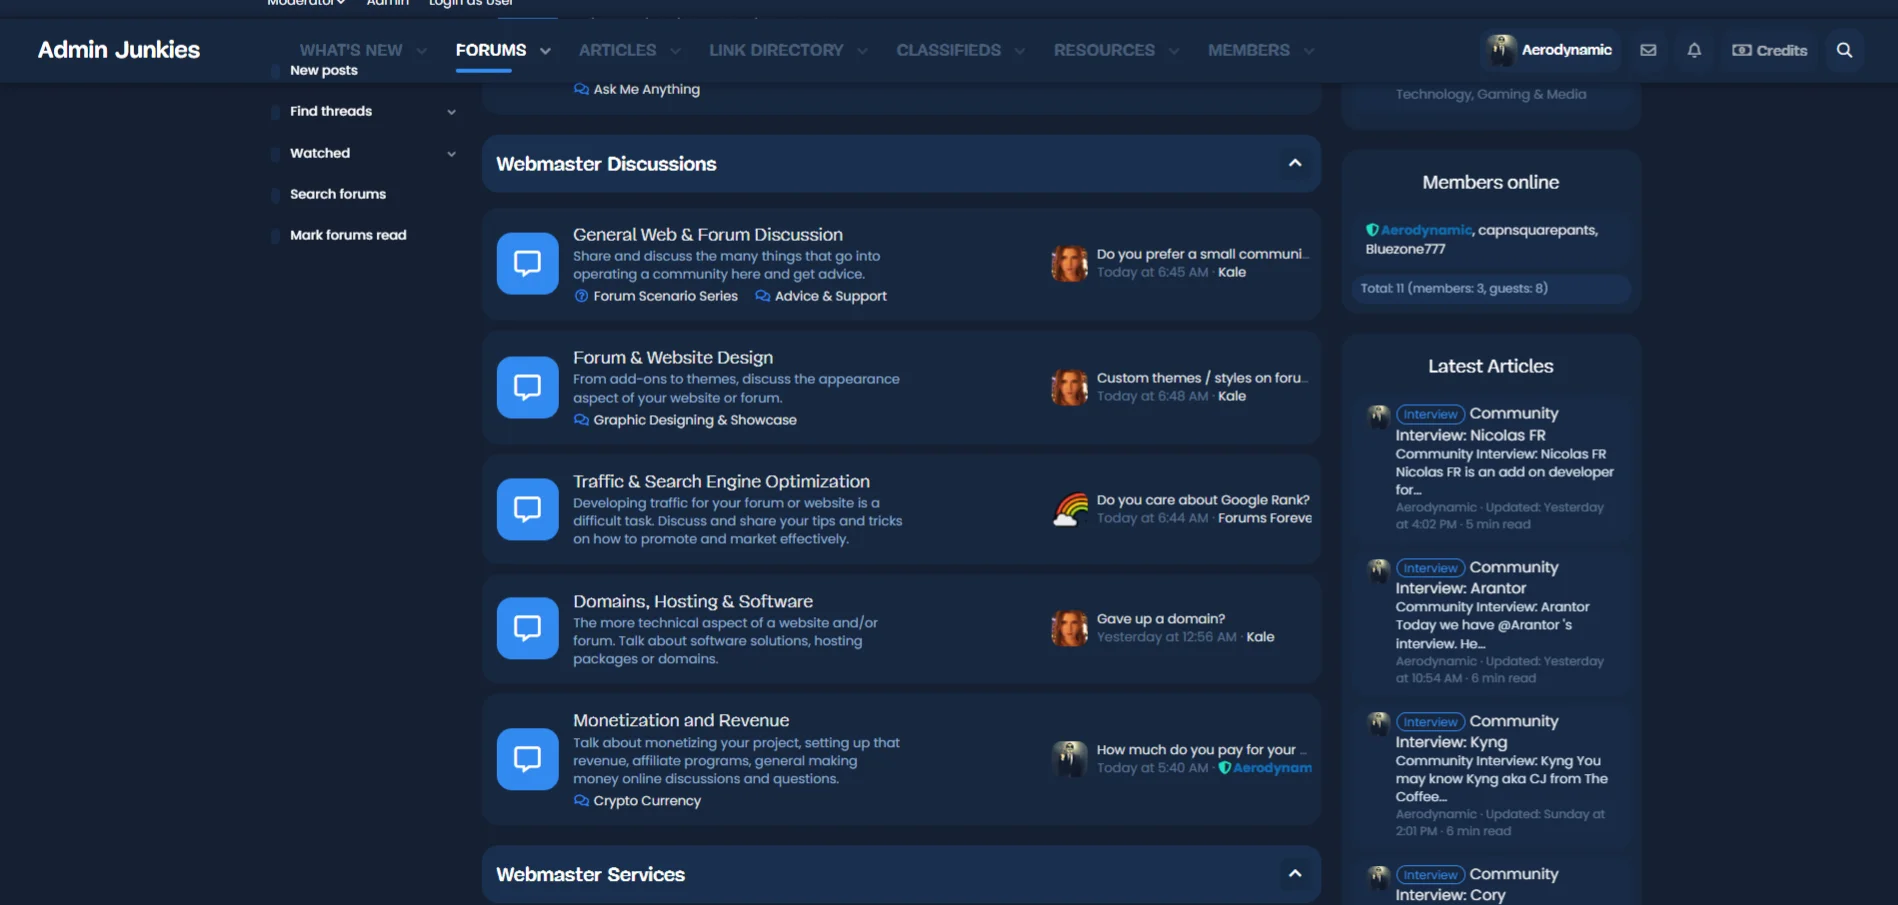This screenshot has width=1898, height=905.
Task: Click the Traffic & Search Engine Optimization forum icon
Action: click(x=527, y=509)
